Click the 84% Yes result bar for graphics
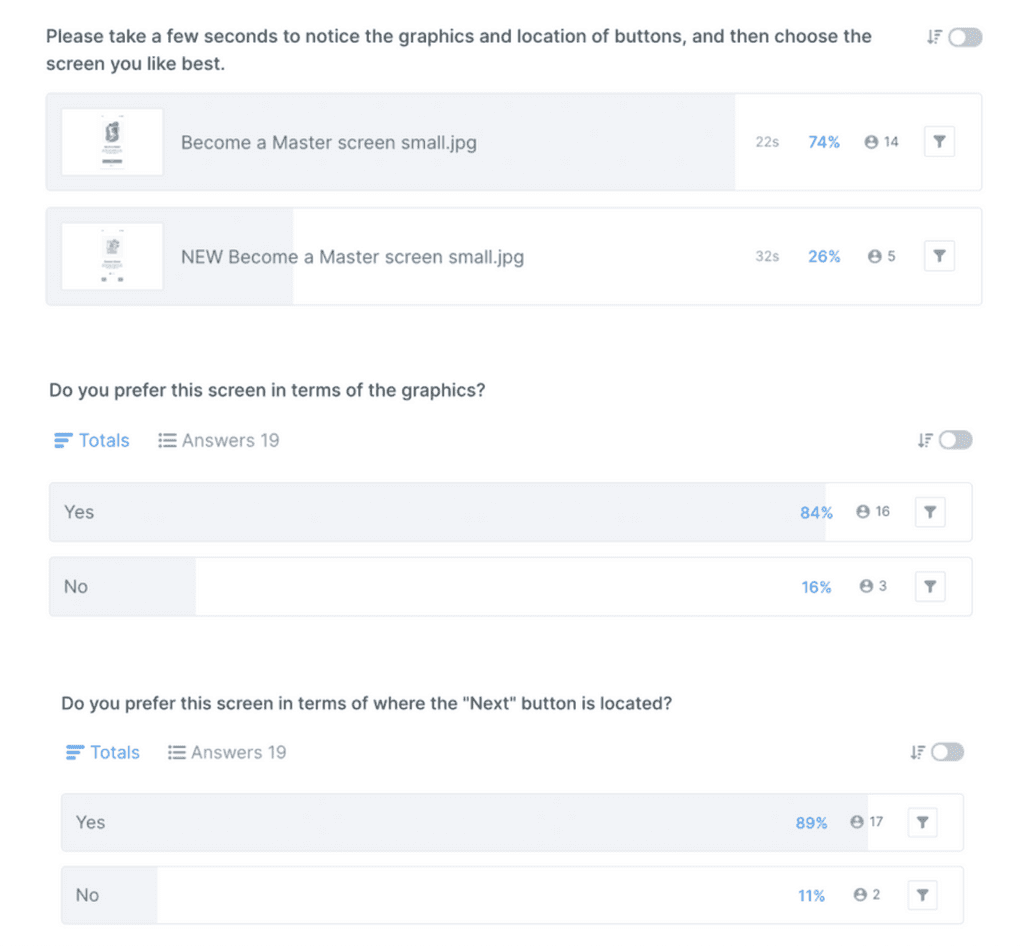Image resolution: width=1024 pixels, height=946 pixels. (x=816, y=512)
